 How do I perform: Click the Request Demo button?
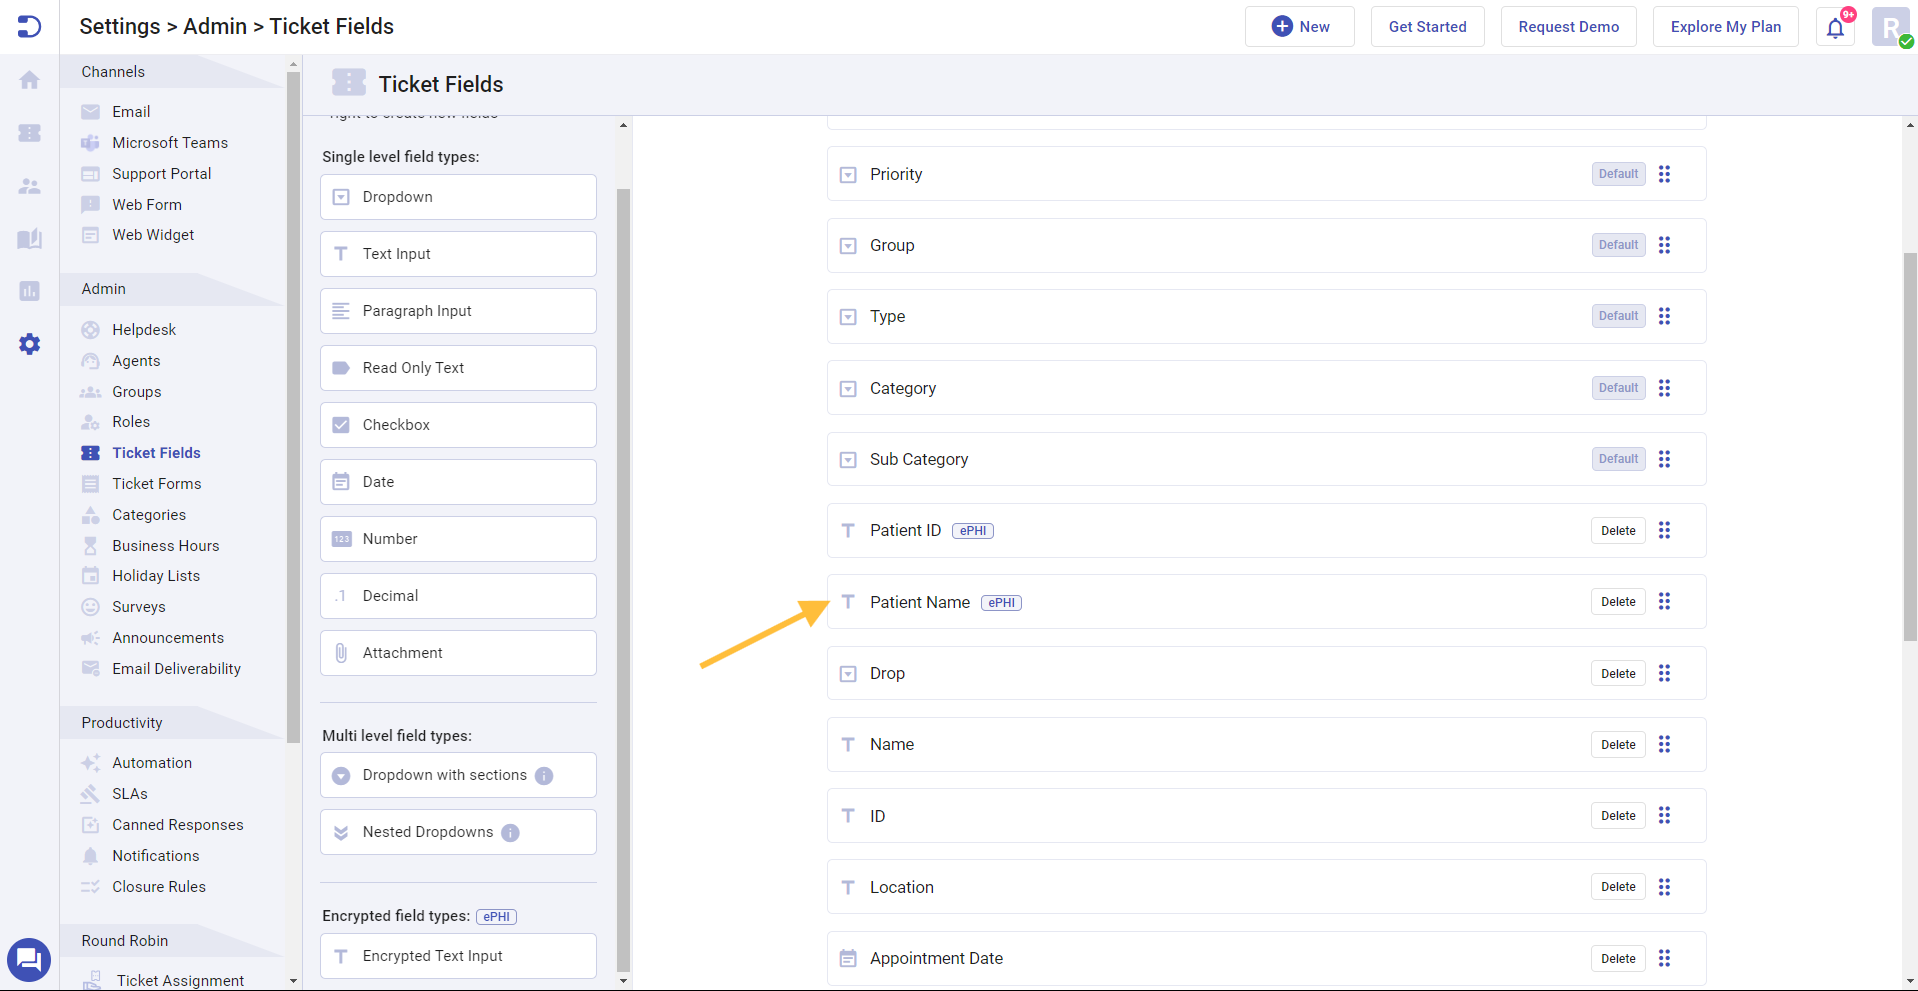point(1568,26)
